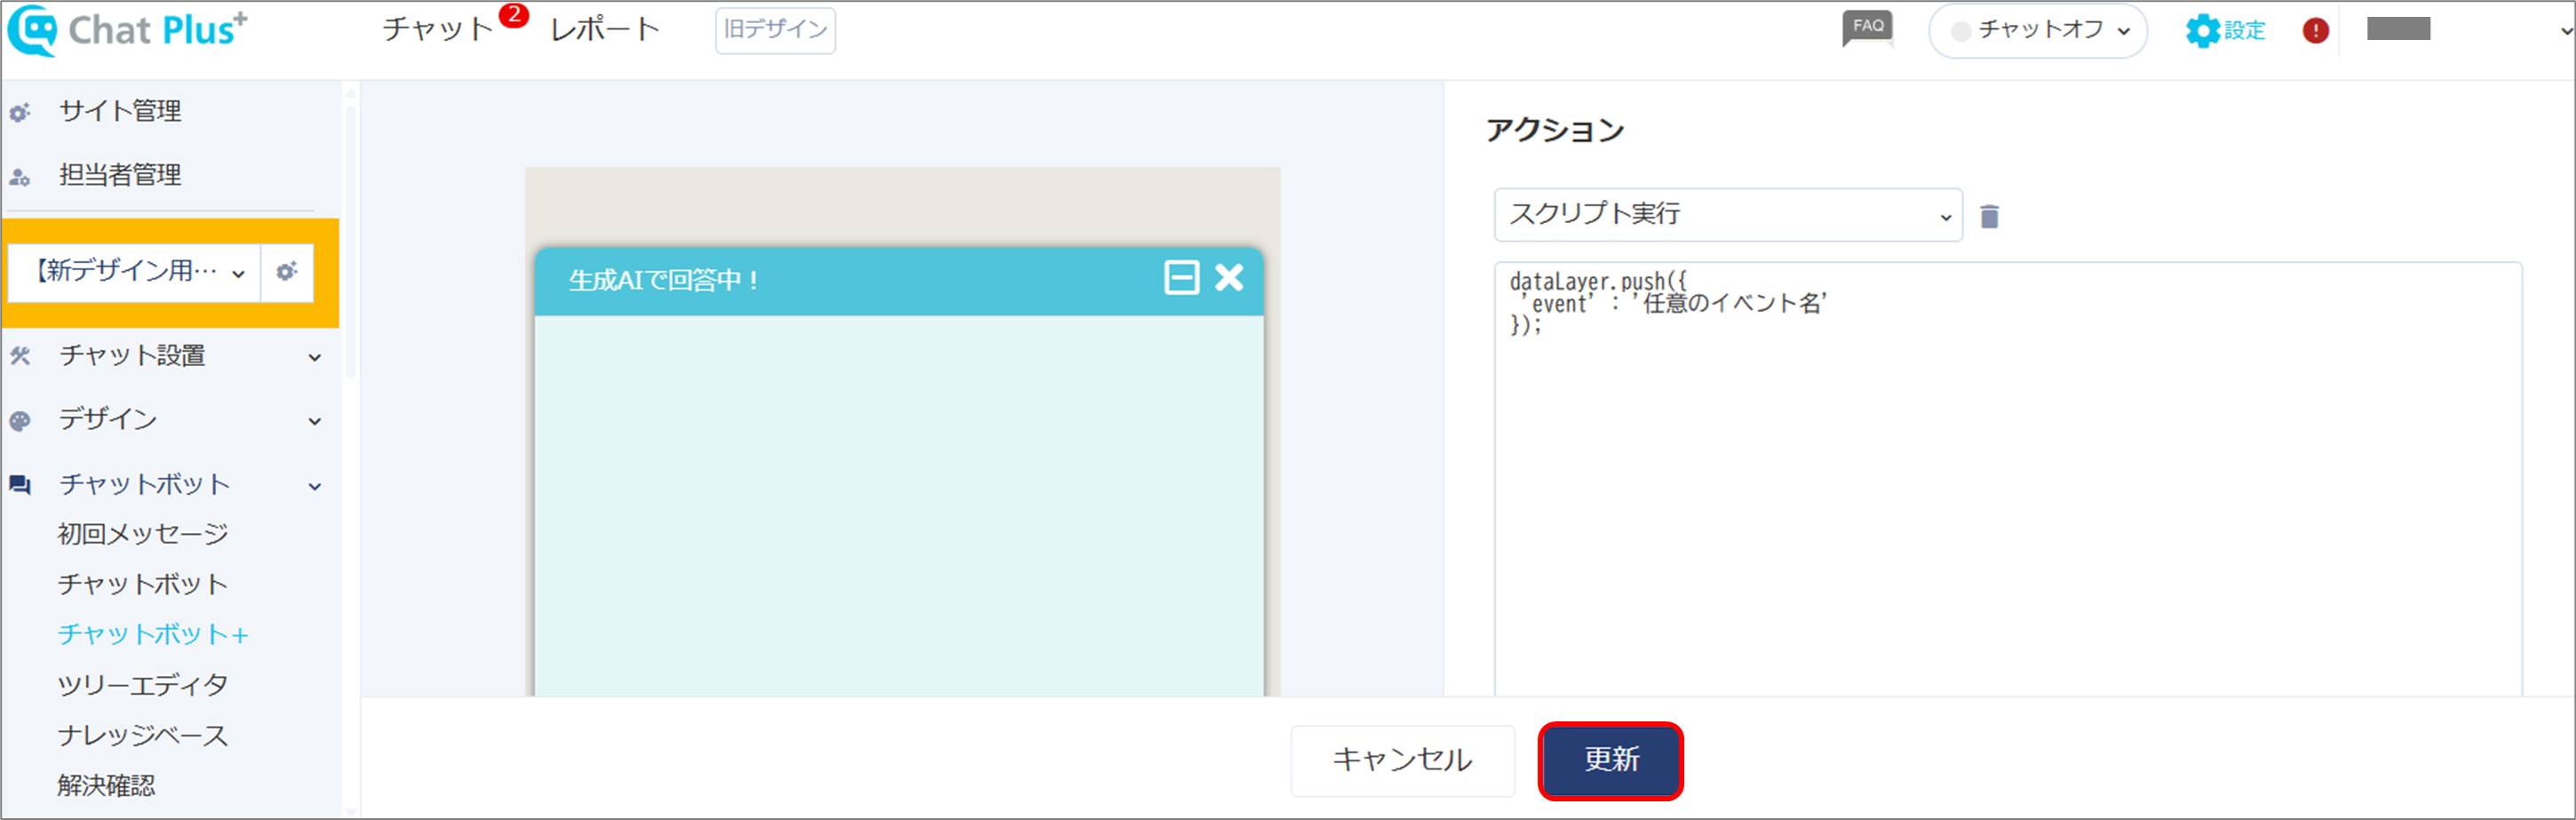This screenshot has height=820, width=2576.
Task: Click the 更新 button
Action: click(x=1611, y=761)
